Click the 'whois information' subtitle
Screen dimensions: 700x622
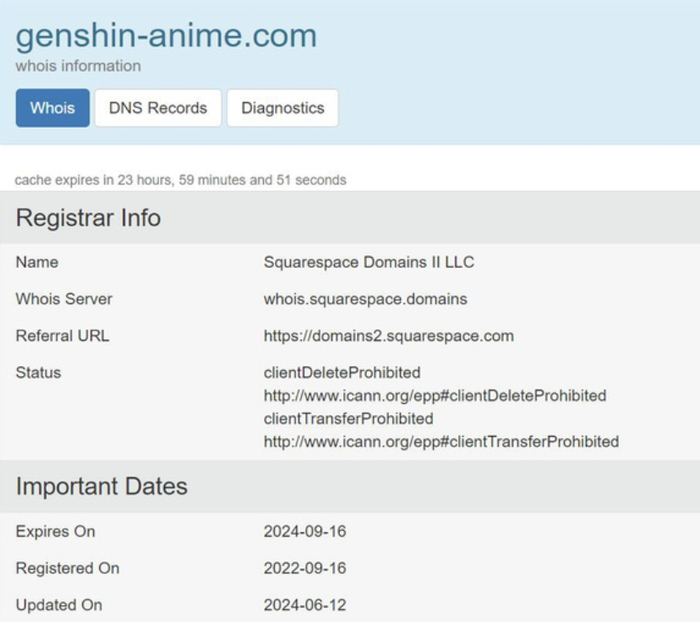point(78,66)
